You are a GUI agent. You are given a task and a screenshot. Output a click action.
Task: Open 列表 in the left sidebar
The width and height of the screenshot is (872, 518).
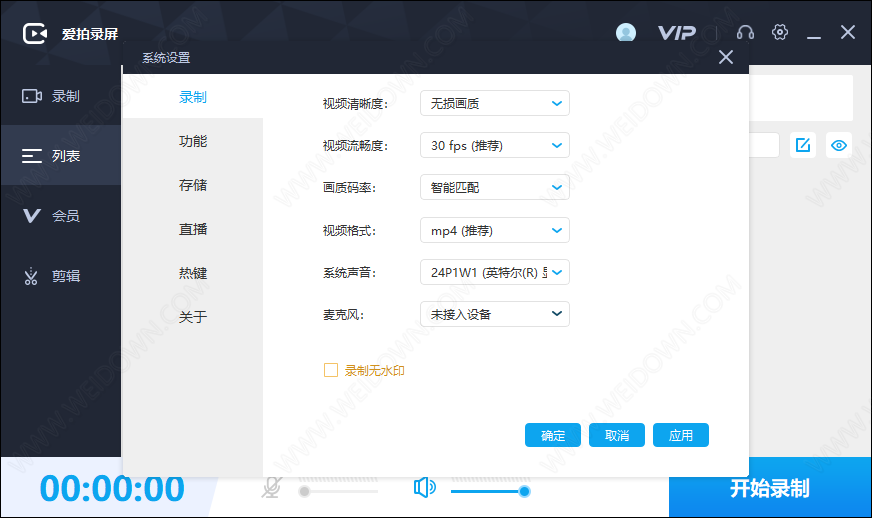(60, 156)
